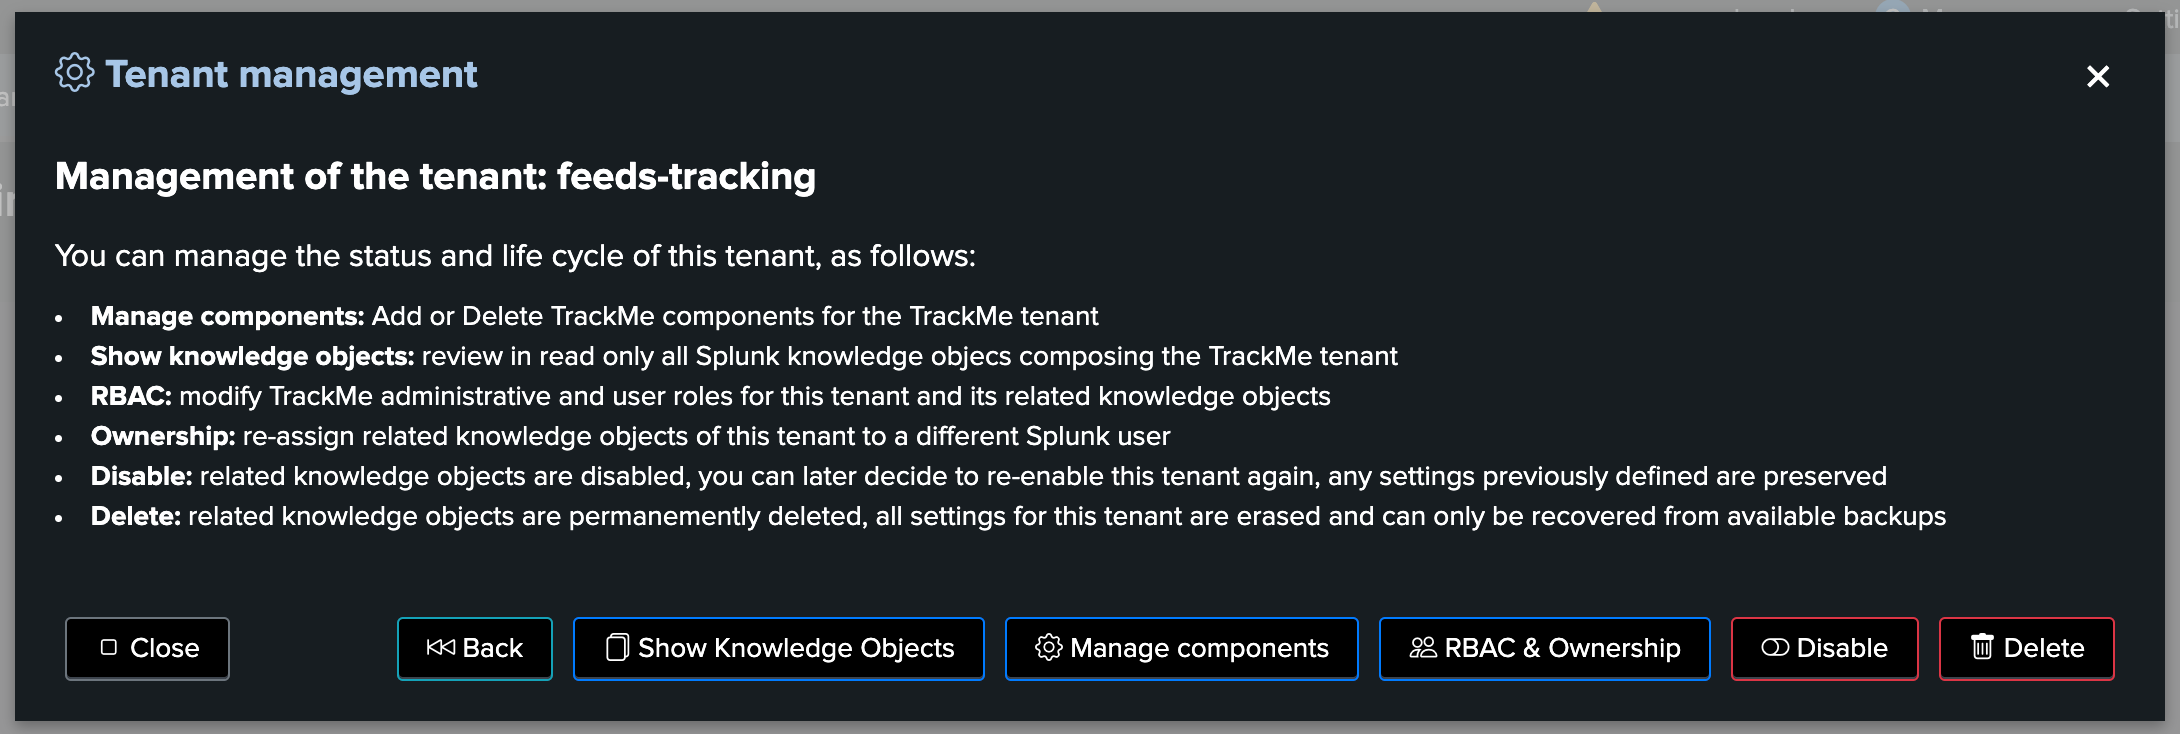This screenshot has width=2180, height=734.
Task: Dismiss the dialog with the top-right X
Action: 2098,76
